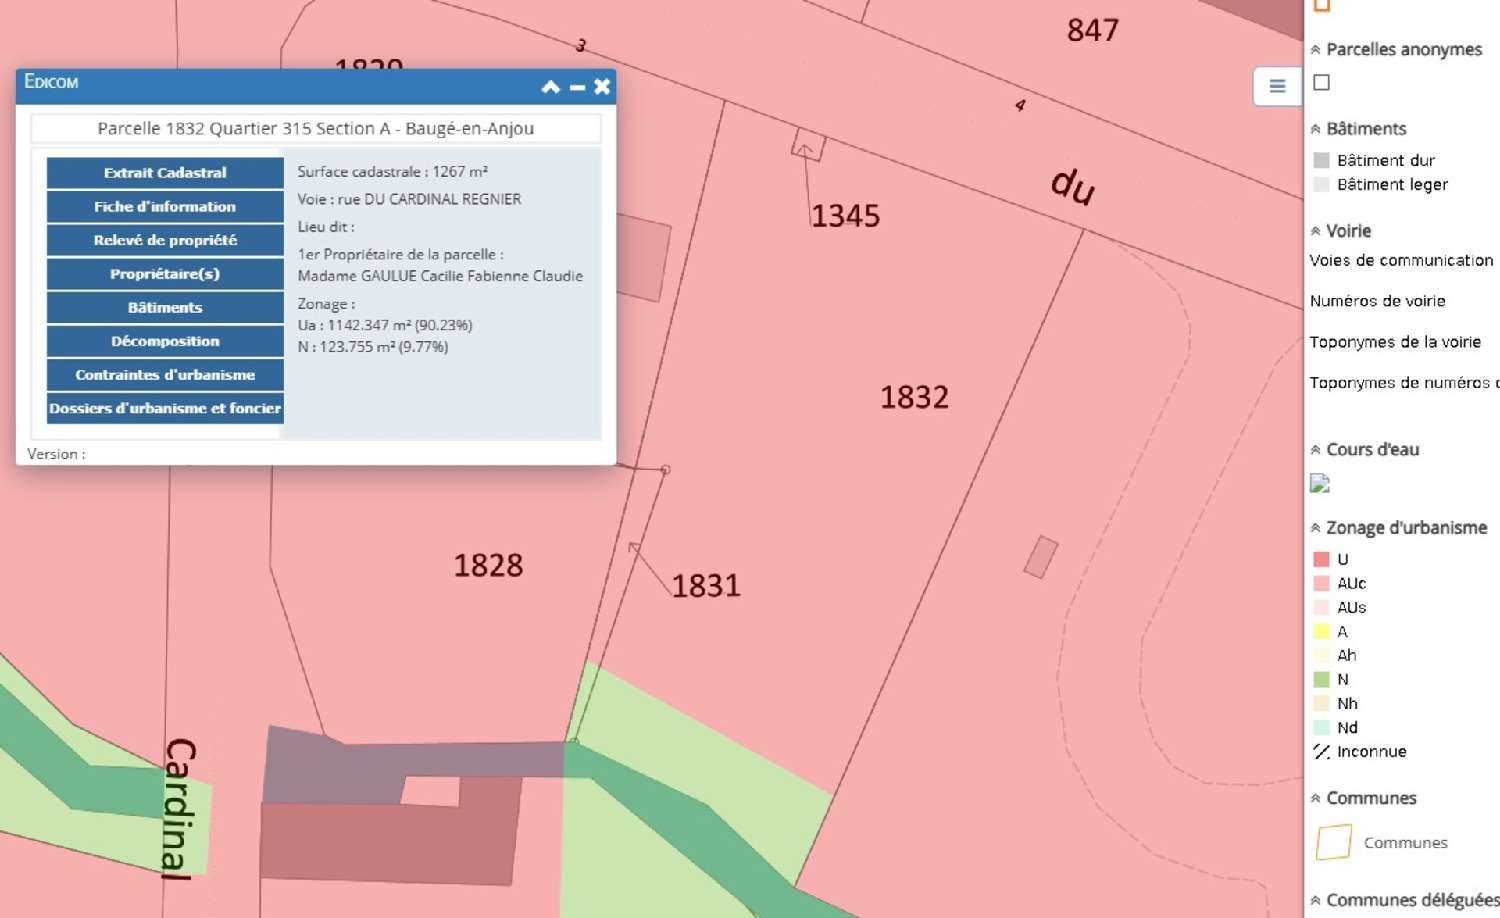Open the Décomposition button
Image resolution: width=1500 pixels, height=918 pixels.
(165, 341)
